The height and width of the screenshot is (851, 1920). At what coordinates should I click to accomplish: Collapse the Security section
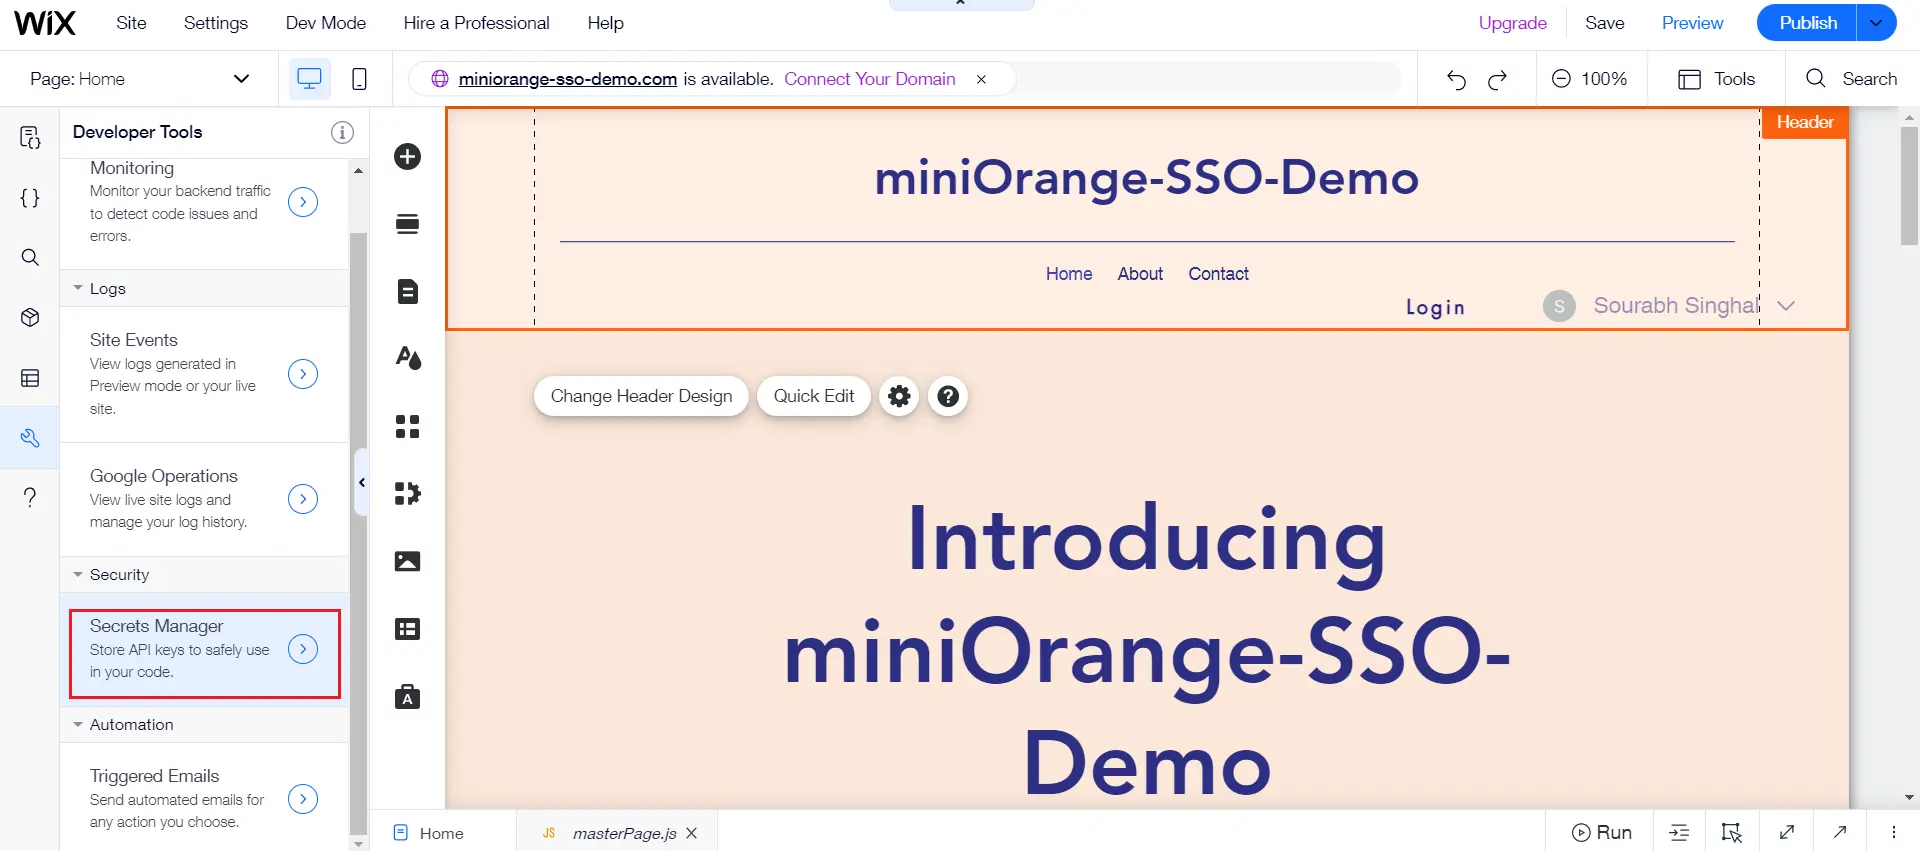[78, 574]
